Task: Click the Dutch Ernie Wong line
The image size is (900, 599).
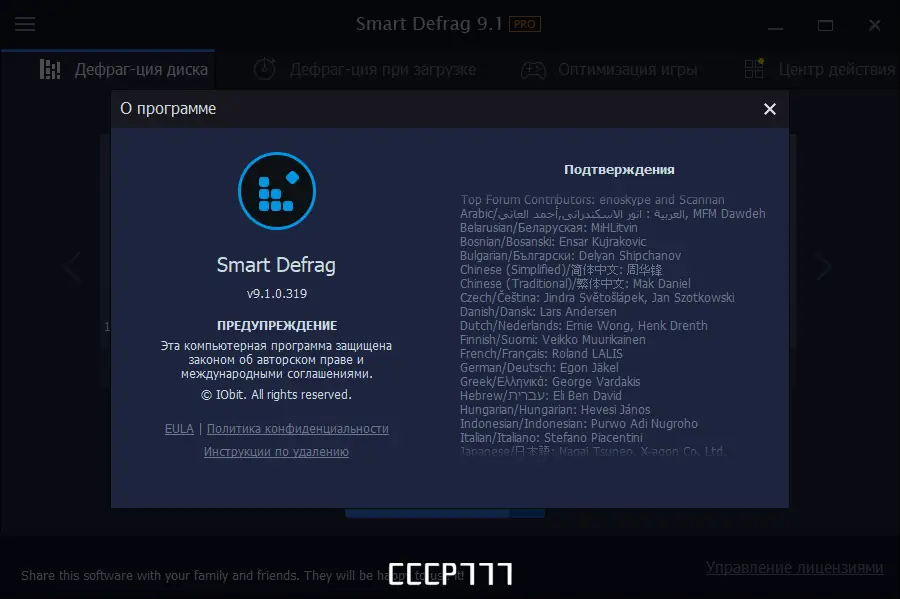Action: tap(584, 326)
